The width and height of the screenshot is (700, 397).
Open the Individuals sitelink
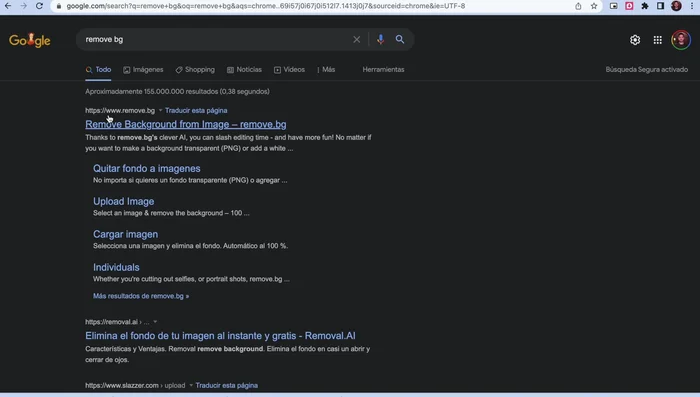click(x=116, y=267)
